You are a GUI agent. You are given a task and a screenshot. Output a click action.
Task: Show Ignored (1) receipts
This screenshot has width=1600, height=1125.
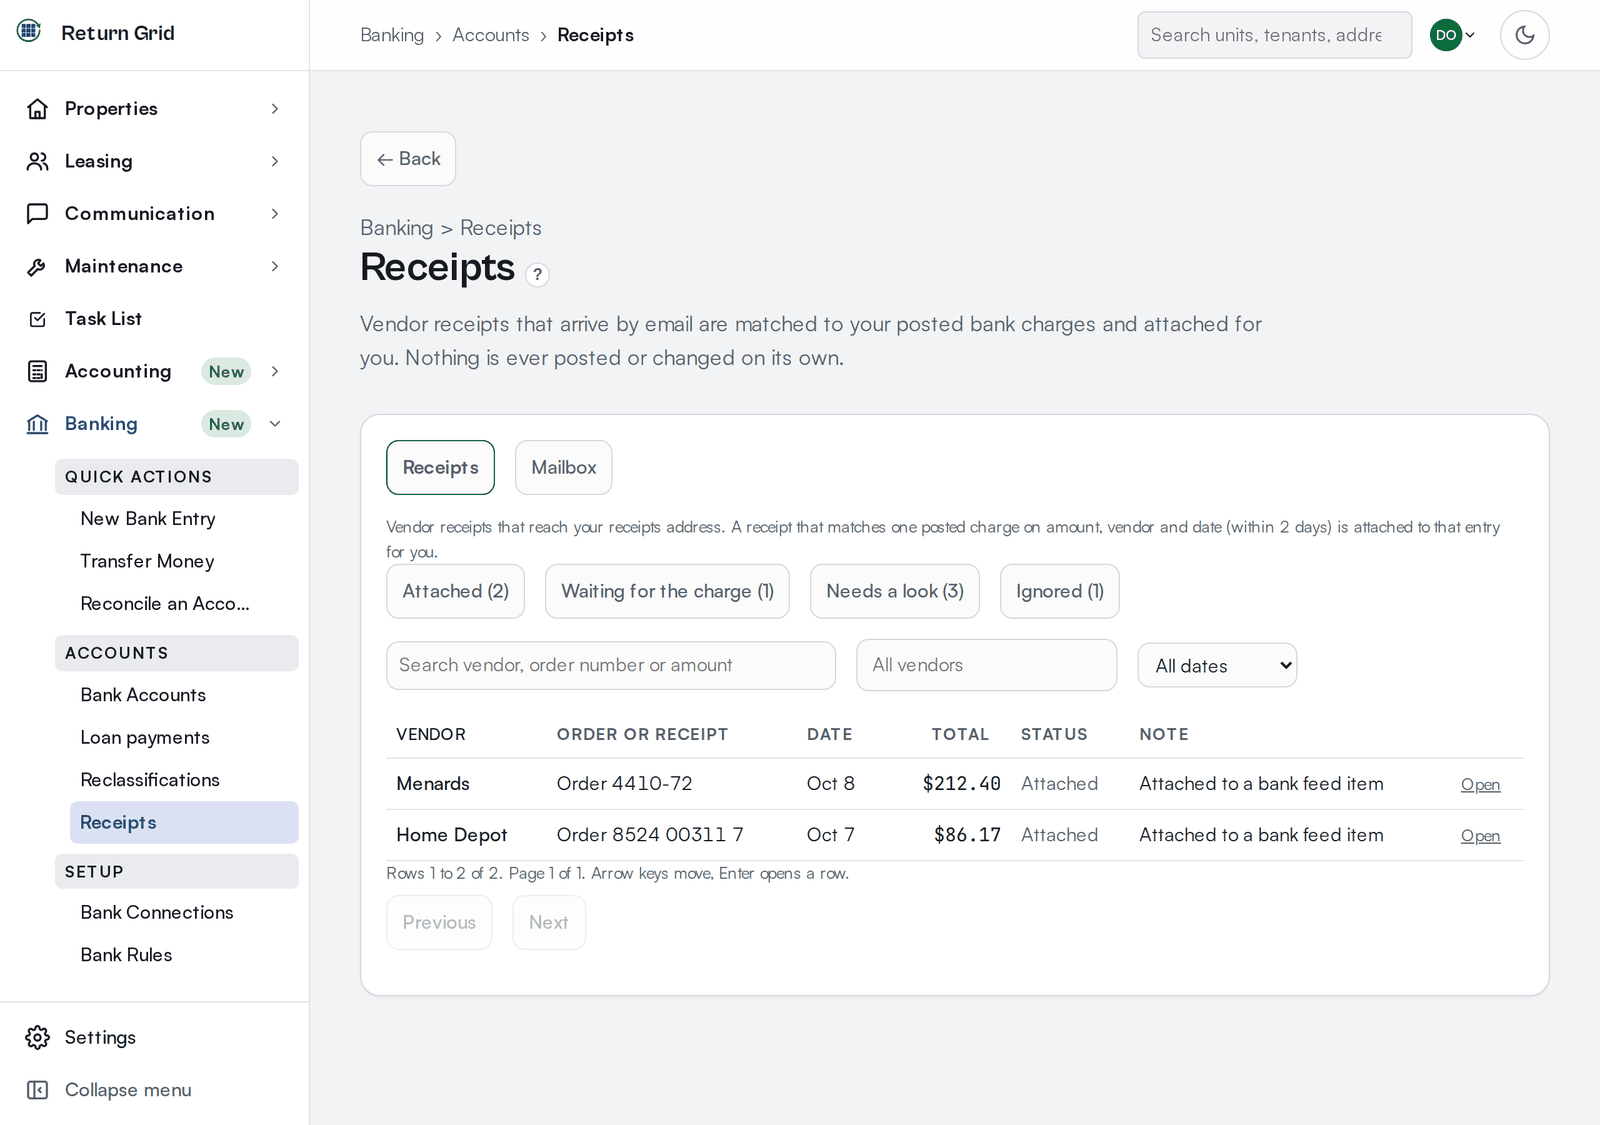[1060, 591]
